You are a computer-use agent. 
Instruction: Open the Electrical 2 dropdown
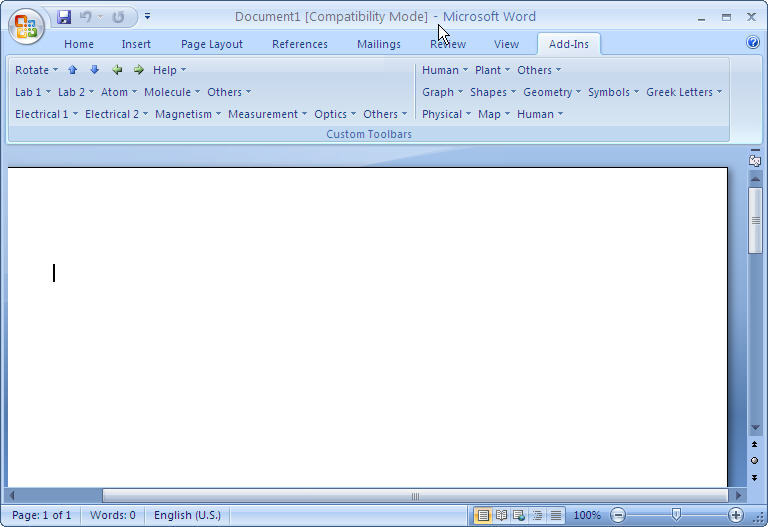[x=116, y=114]
